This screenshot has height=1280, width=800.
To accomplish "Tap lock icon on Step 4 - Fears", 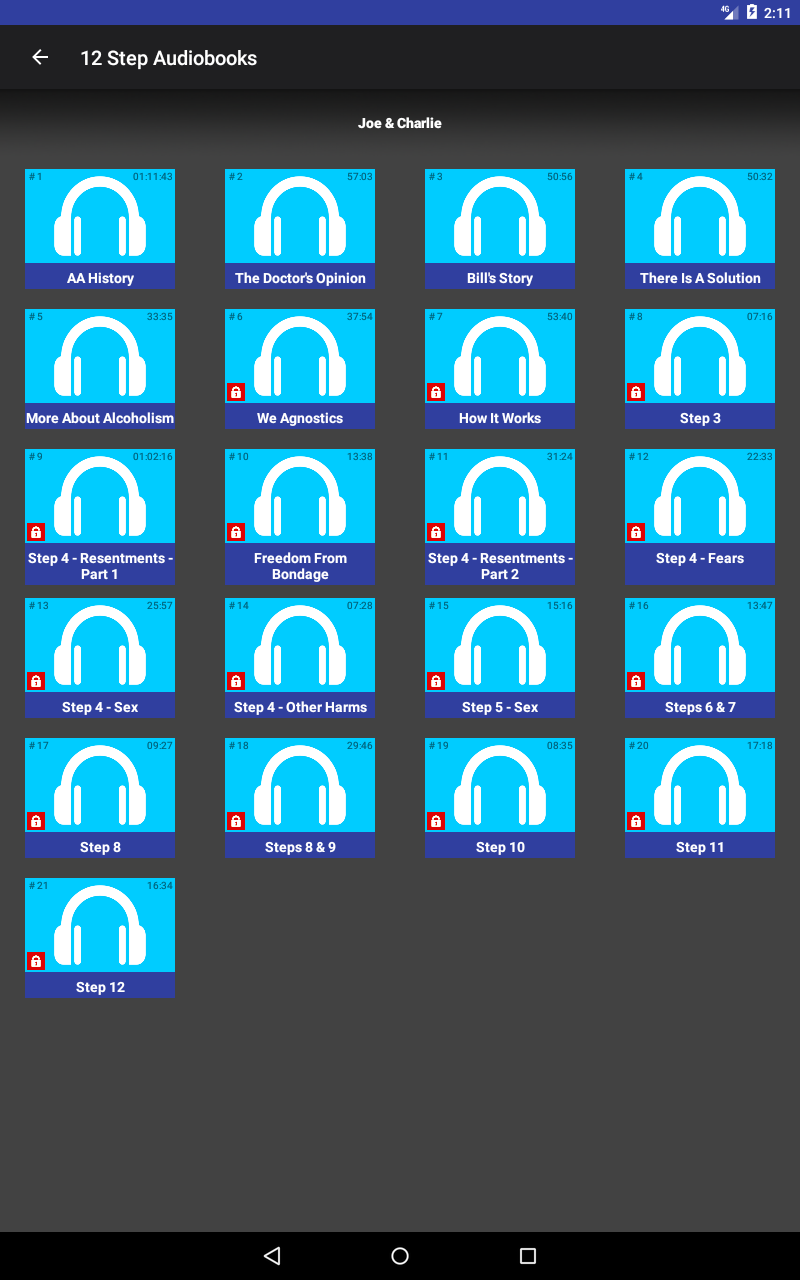I will [636, 532].
